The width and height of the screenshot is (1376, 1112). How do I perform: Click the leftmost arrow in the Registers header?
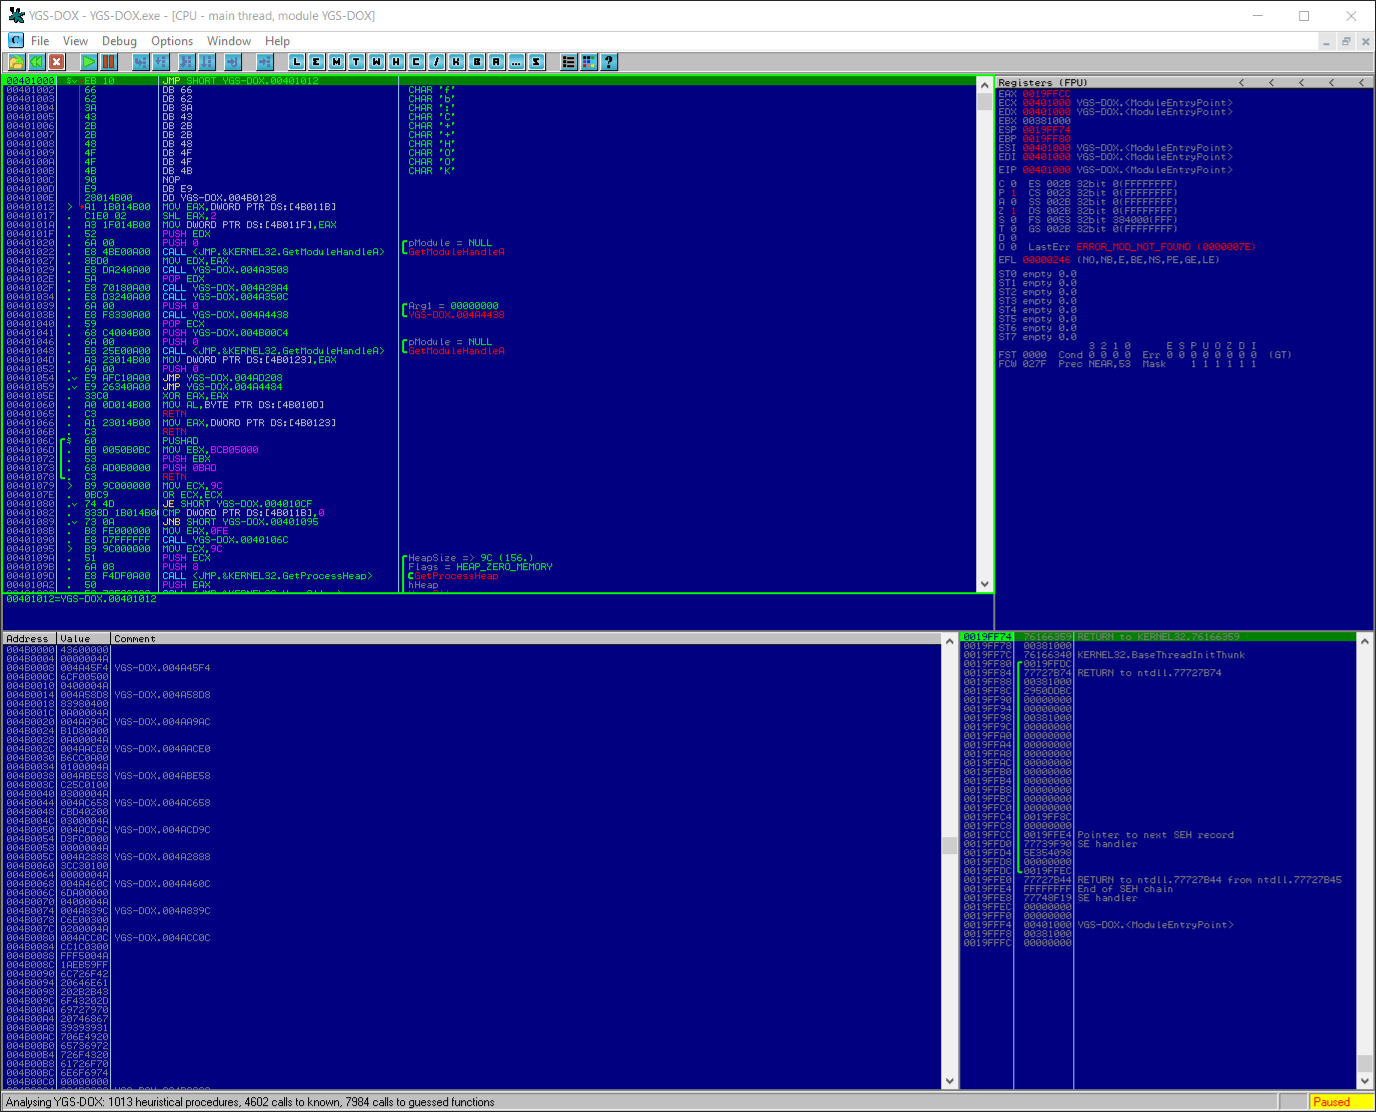click(1242, 83)
